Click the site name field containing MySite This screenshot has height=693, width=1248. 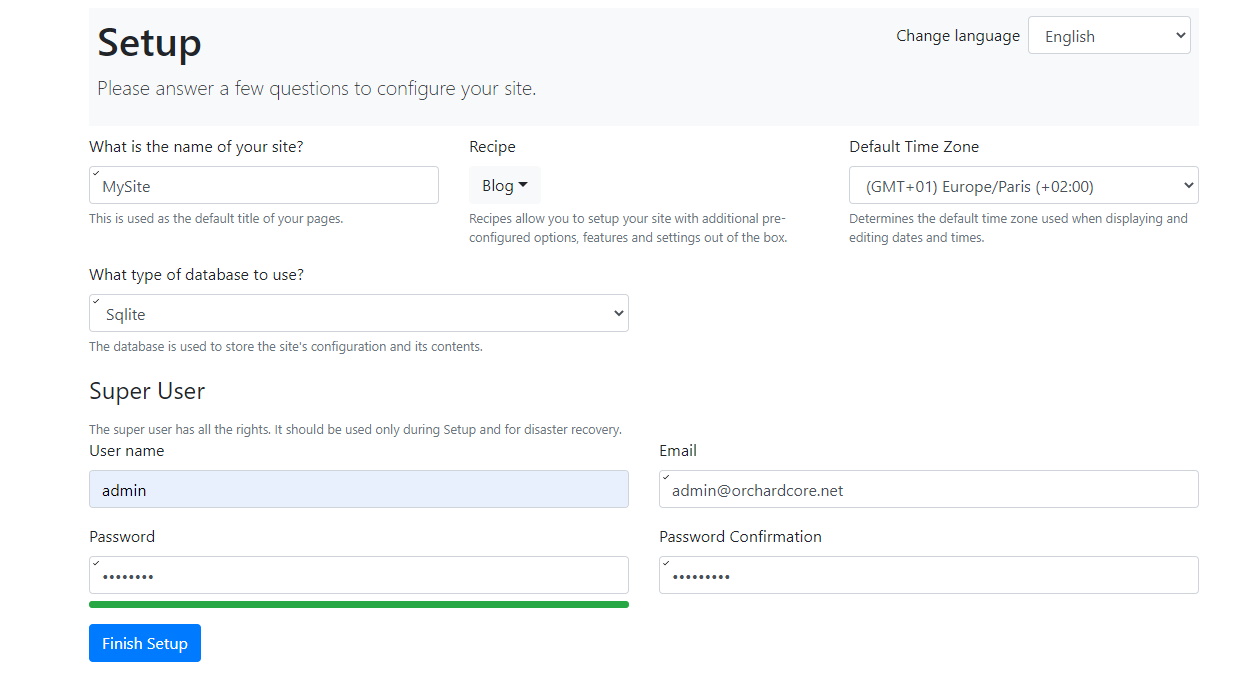[264, 186]
